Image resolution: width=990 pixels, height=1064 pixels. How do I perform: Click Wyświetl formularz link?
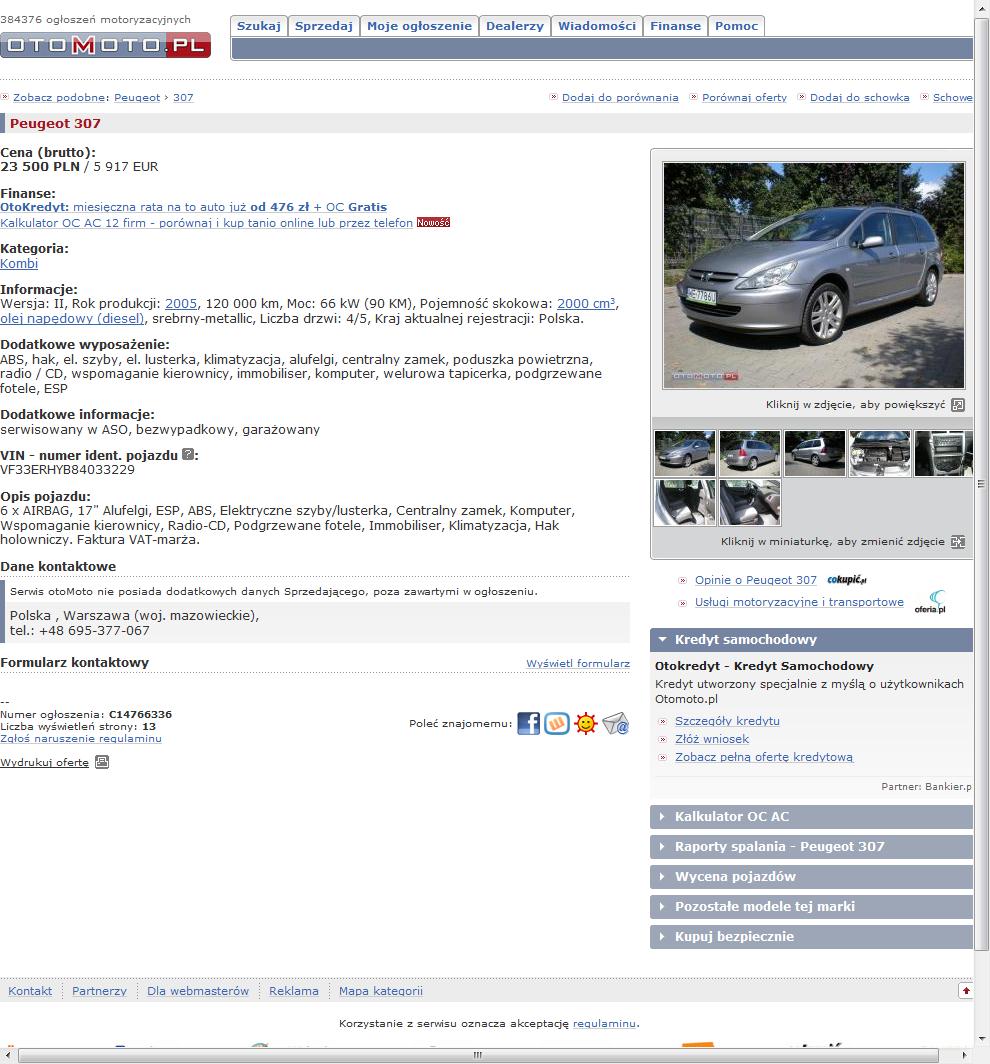point(578,664)
